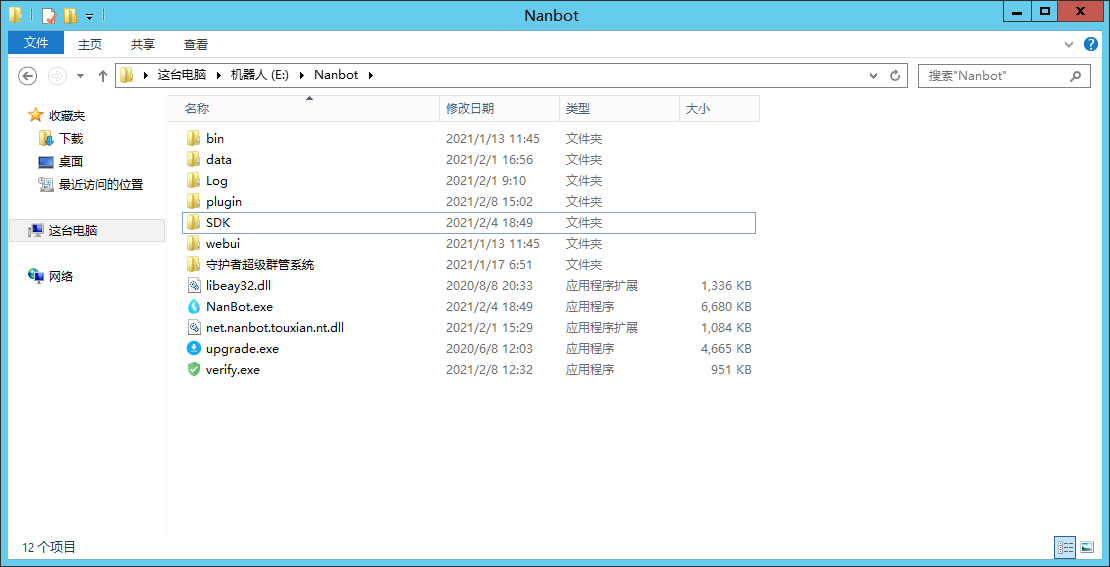This screenshot has width=1110, height=567.
Task: Click the Log folder icon
Action: click(x=193, y=181)
